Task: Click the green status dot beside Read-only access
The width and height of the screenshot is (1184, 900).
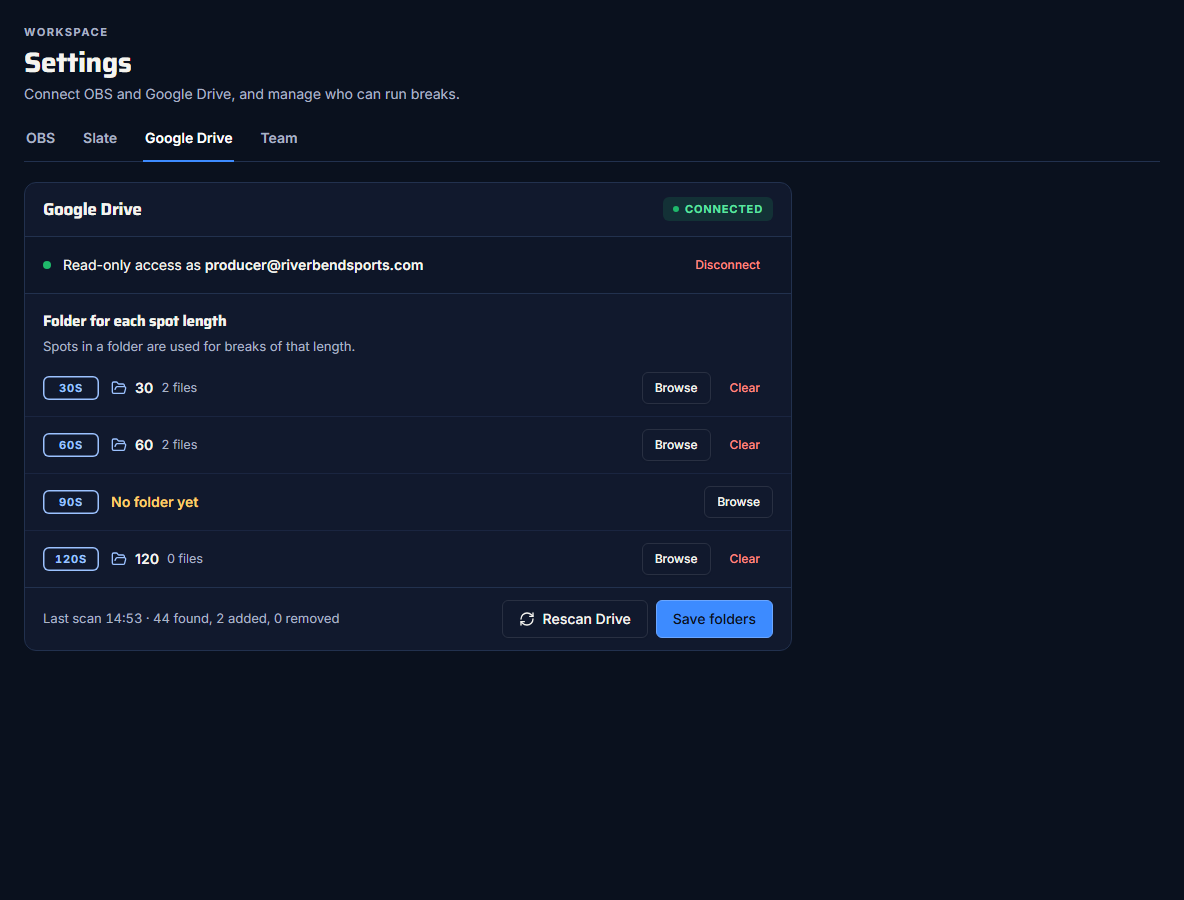Action: (x=47, y=265)
